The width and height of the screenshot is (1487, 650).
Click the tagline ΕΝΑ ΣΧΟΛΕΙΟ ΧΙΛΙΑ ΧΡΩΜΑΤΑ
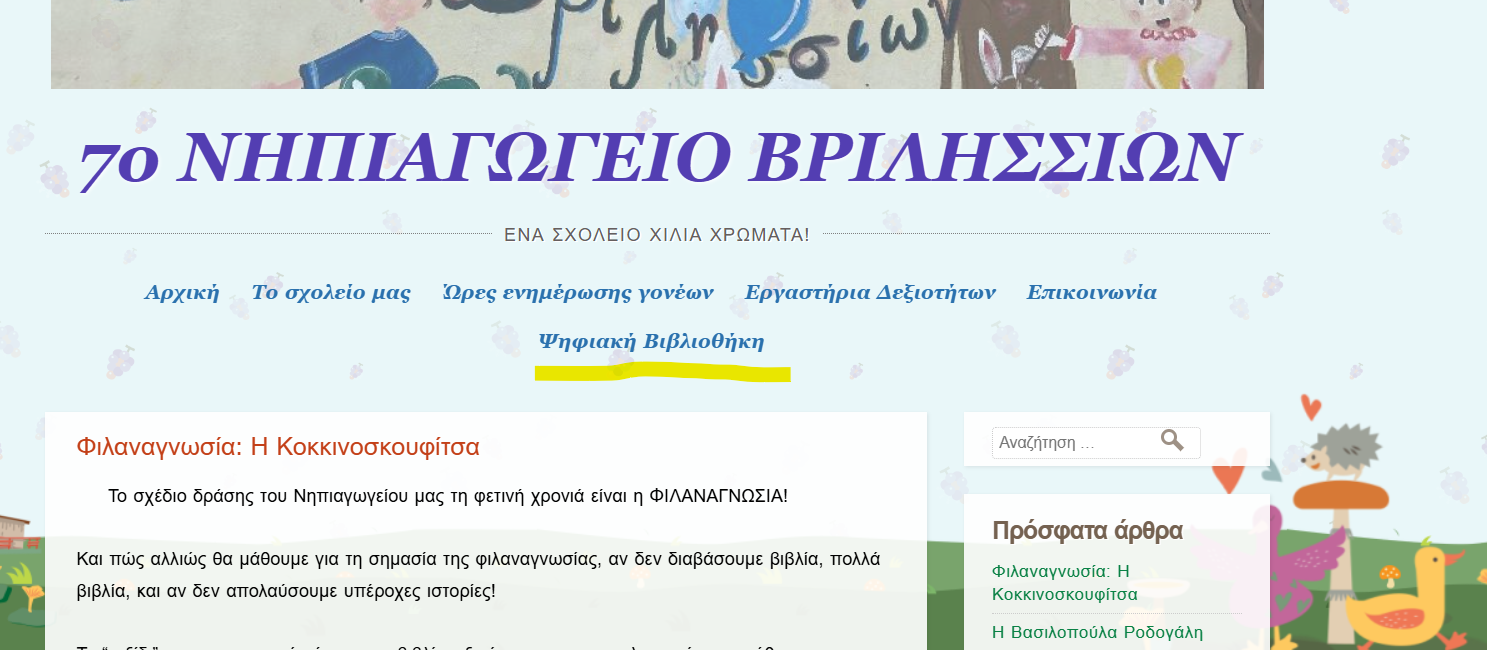pos(656,235)
